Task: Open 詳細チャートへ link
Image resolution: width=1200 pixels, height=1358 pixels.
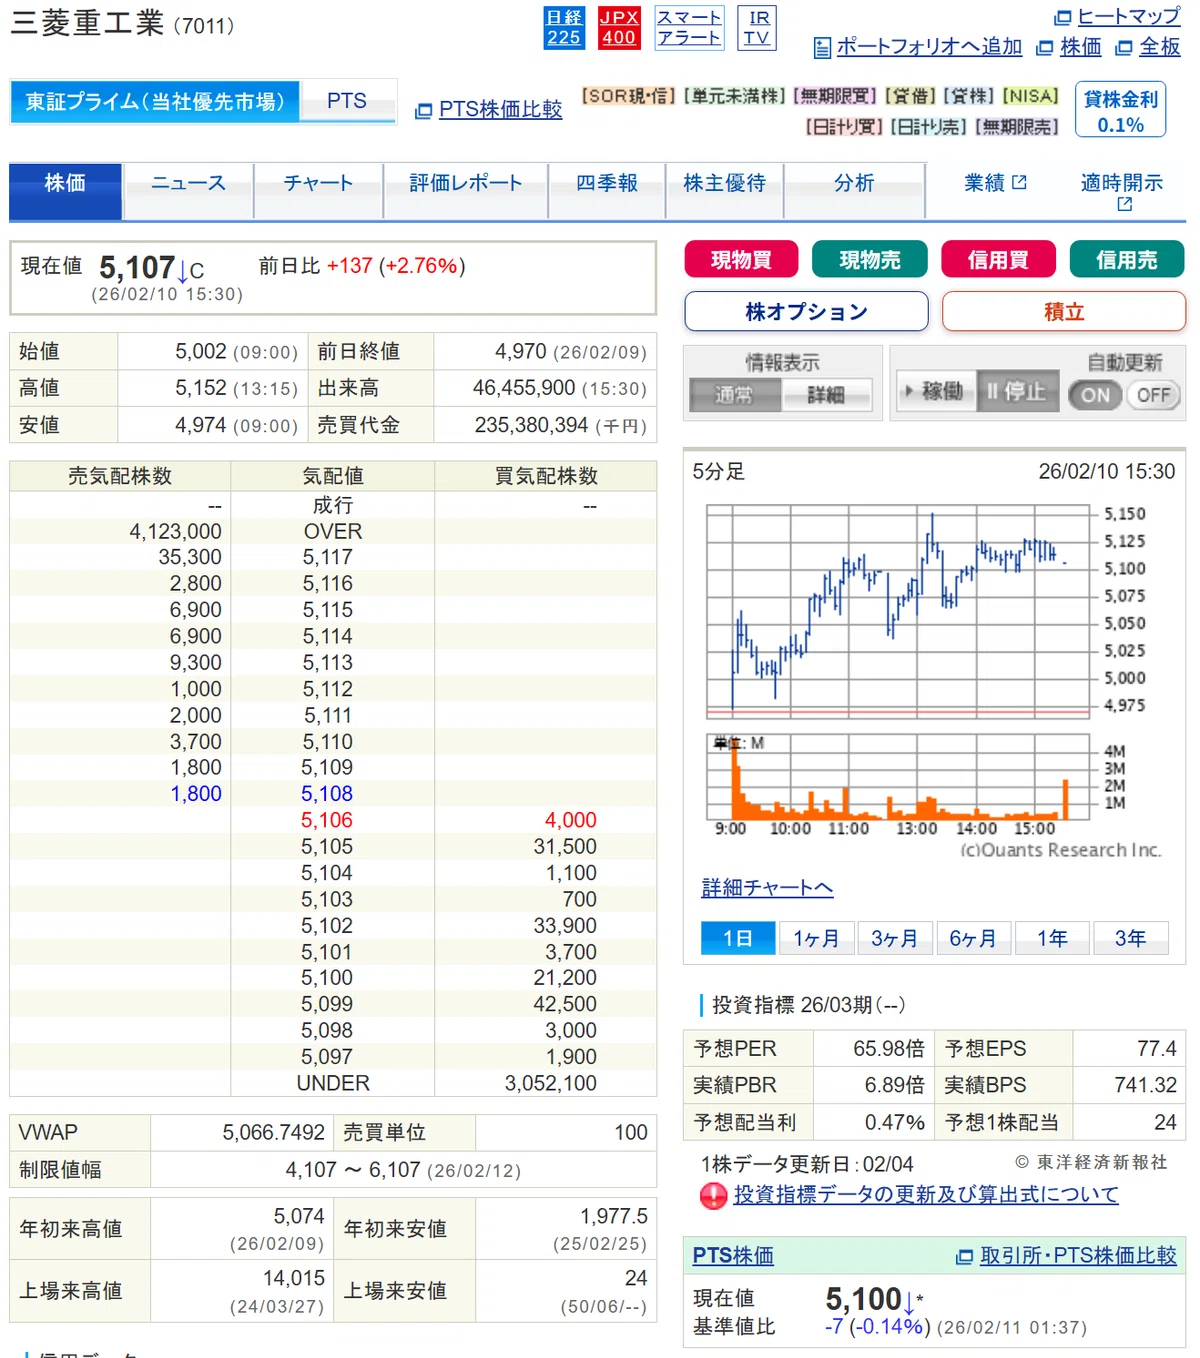Action: (x=767, y=888)
